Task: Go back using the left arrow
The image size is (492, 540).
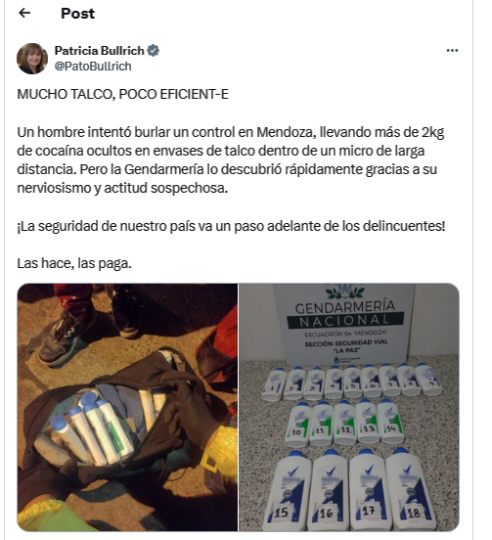Action: (24, 13)
